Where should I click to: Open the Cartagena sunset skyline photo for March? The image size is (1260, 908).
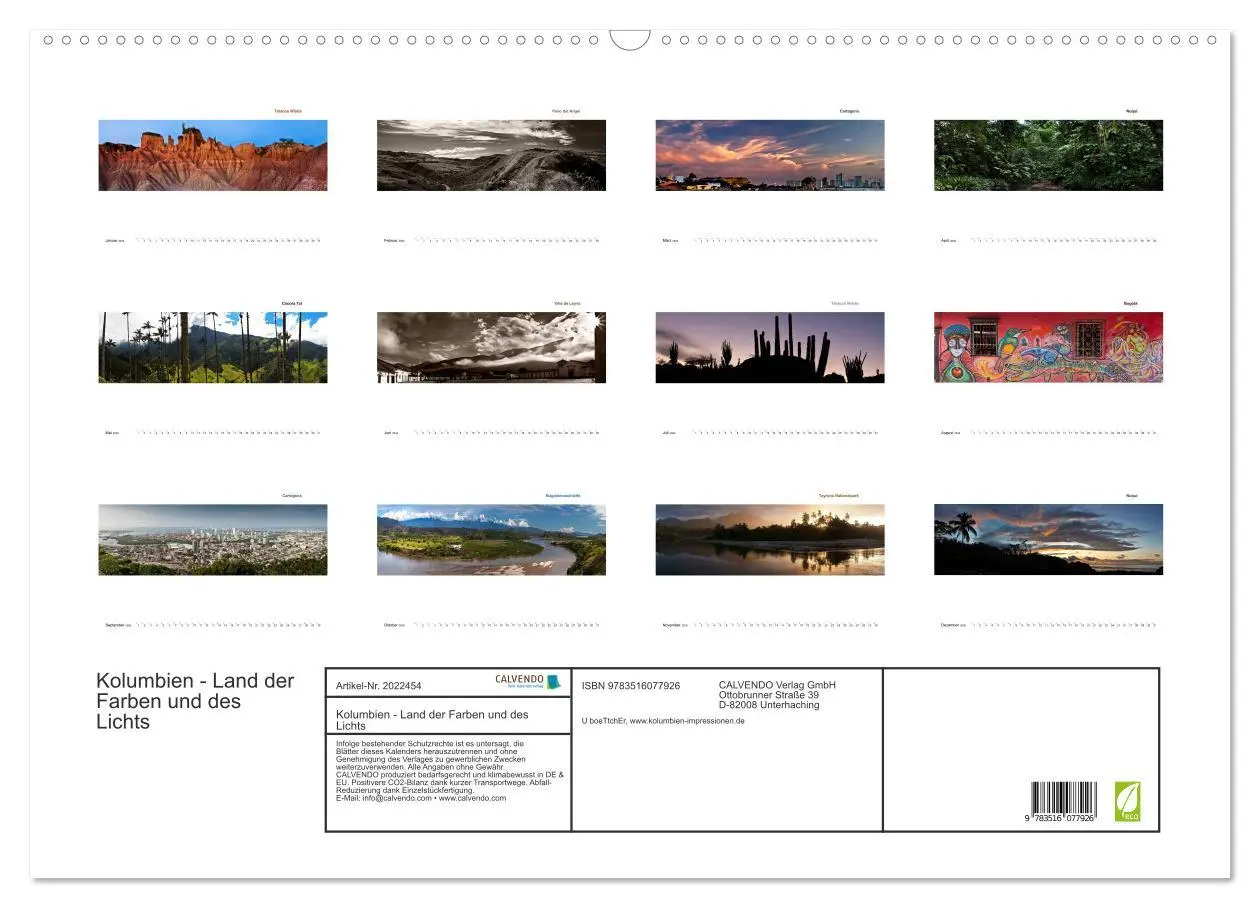coord(770,155)
